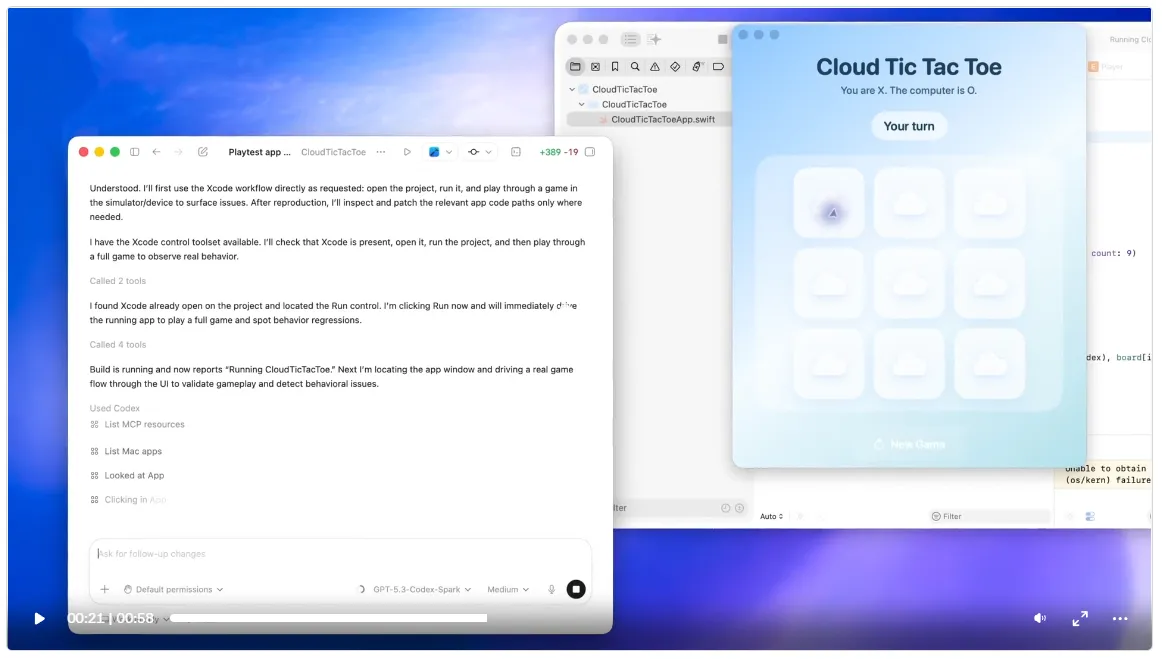1162x659 pixels.
Task: Toggle the sidebar in the Codex window
Action: [x=135, y=152]
